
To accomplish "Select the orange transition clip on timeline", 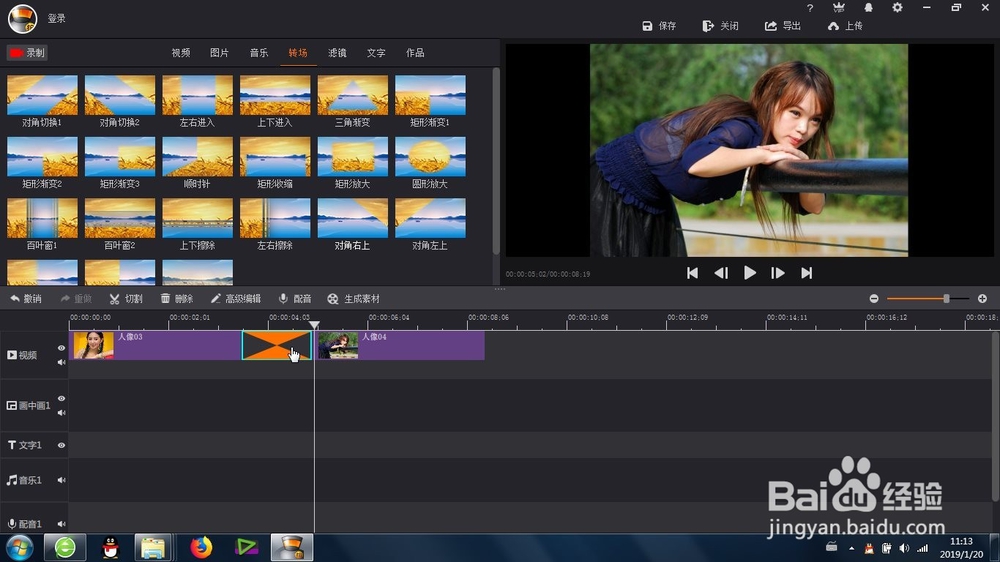I will tap(277, 345).
